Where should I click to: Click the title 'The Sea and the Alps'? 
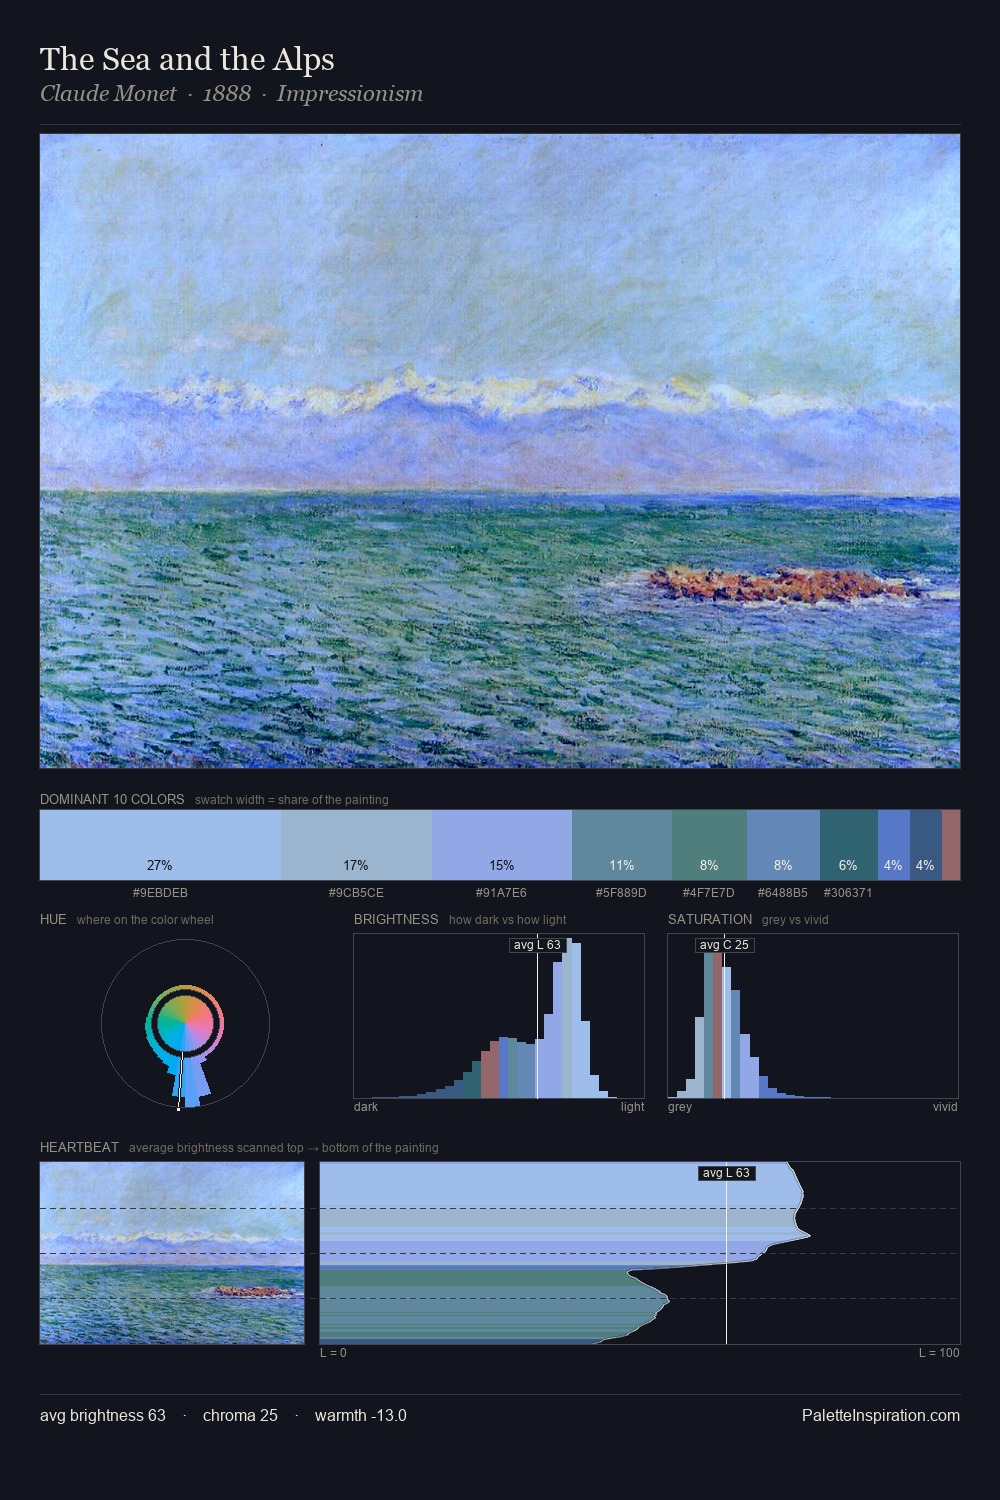[x=187, y=59]
